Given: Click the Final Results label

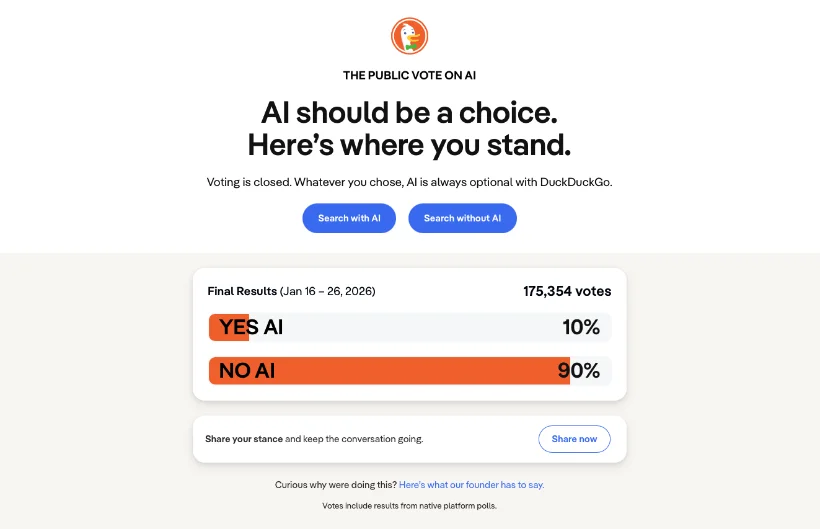Looking at the screenshot, I should tap(242, 292).
